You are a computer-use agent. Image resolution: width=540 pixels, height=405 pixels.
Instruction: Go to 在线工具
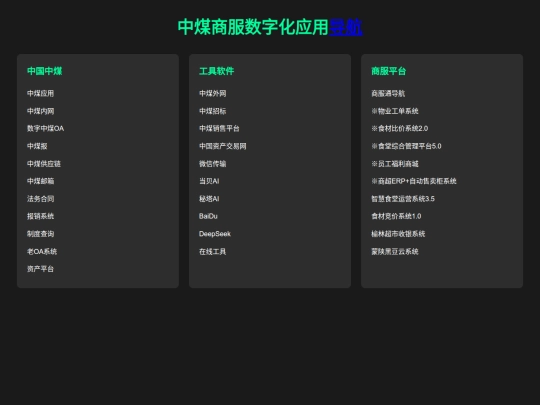click(212, 251)
